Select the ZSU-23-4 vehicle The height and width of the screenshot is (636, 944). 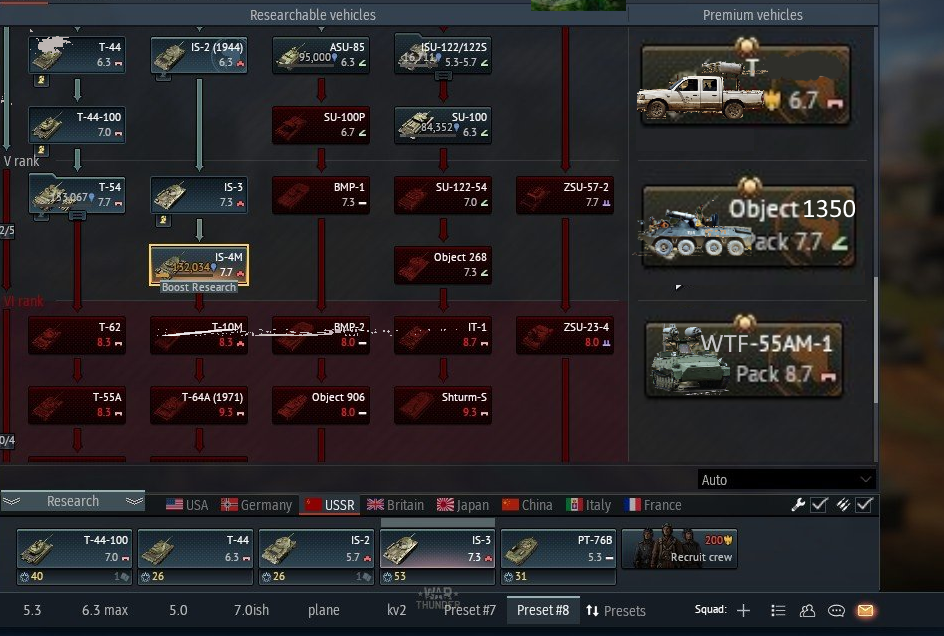point(565,335)
